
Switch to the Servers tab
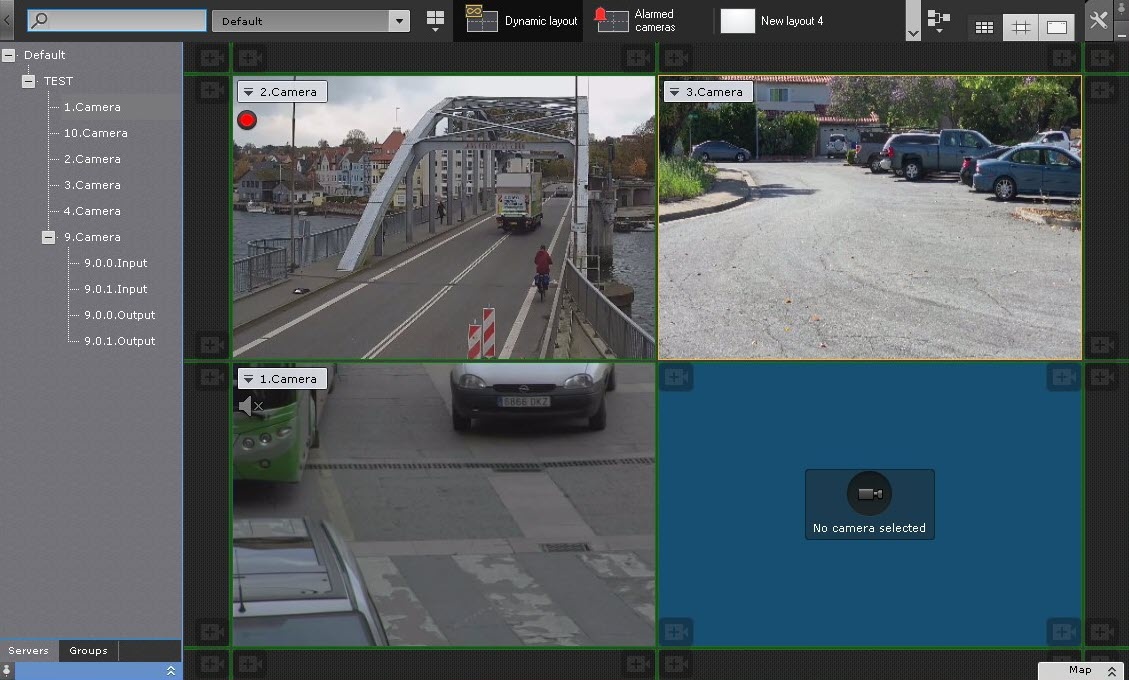[28, 651]
